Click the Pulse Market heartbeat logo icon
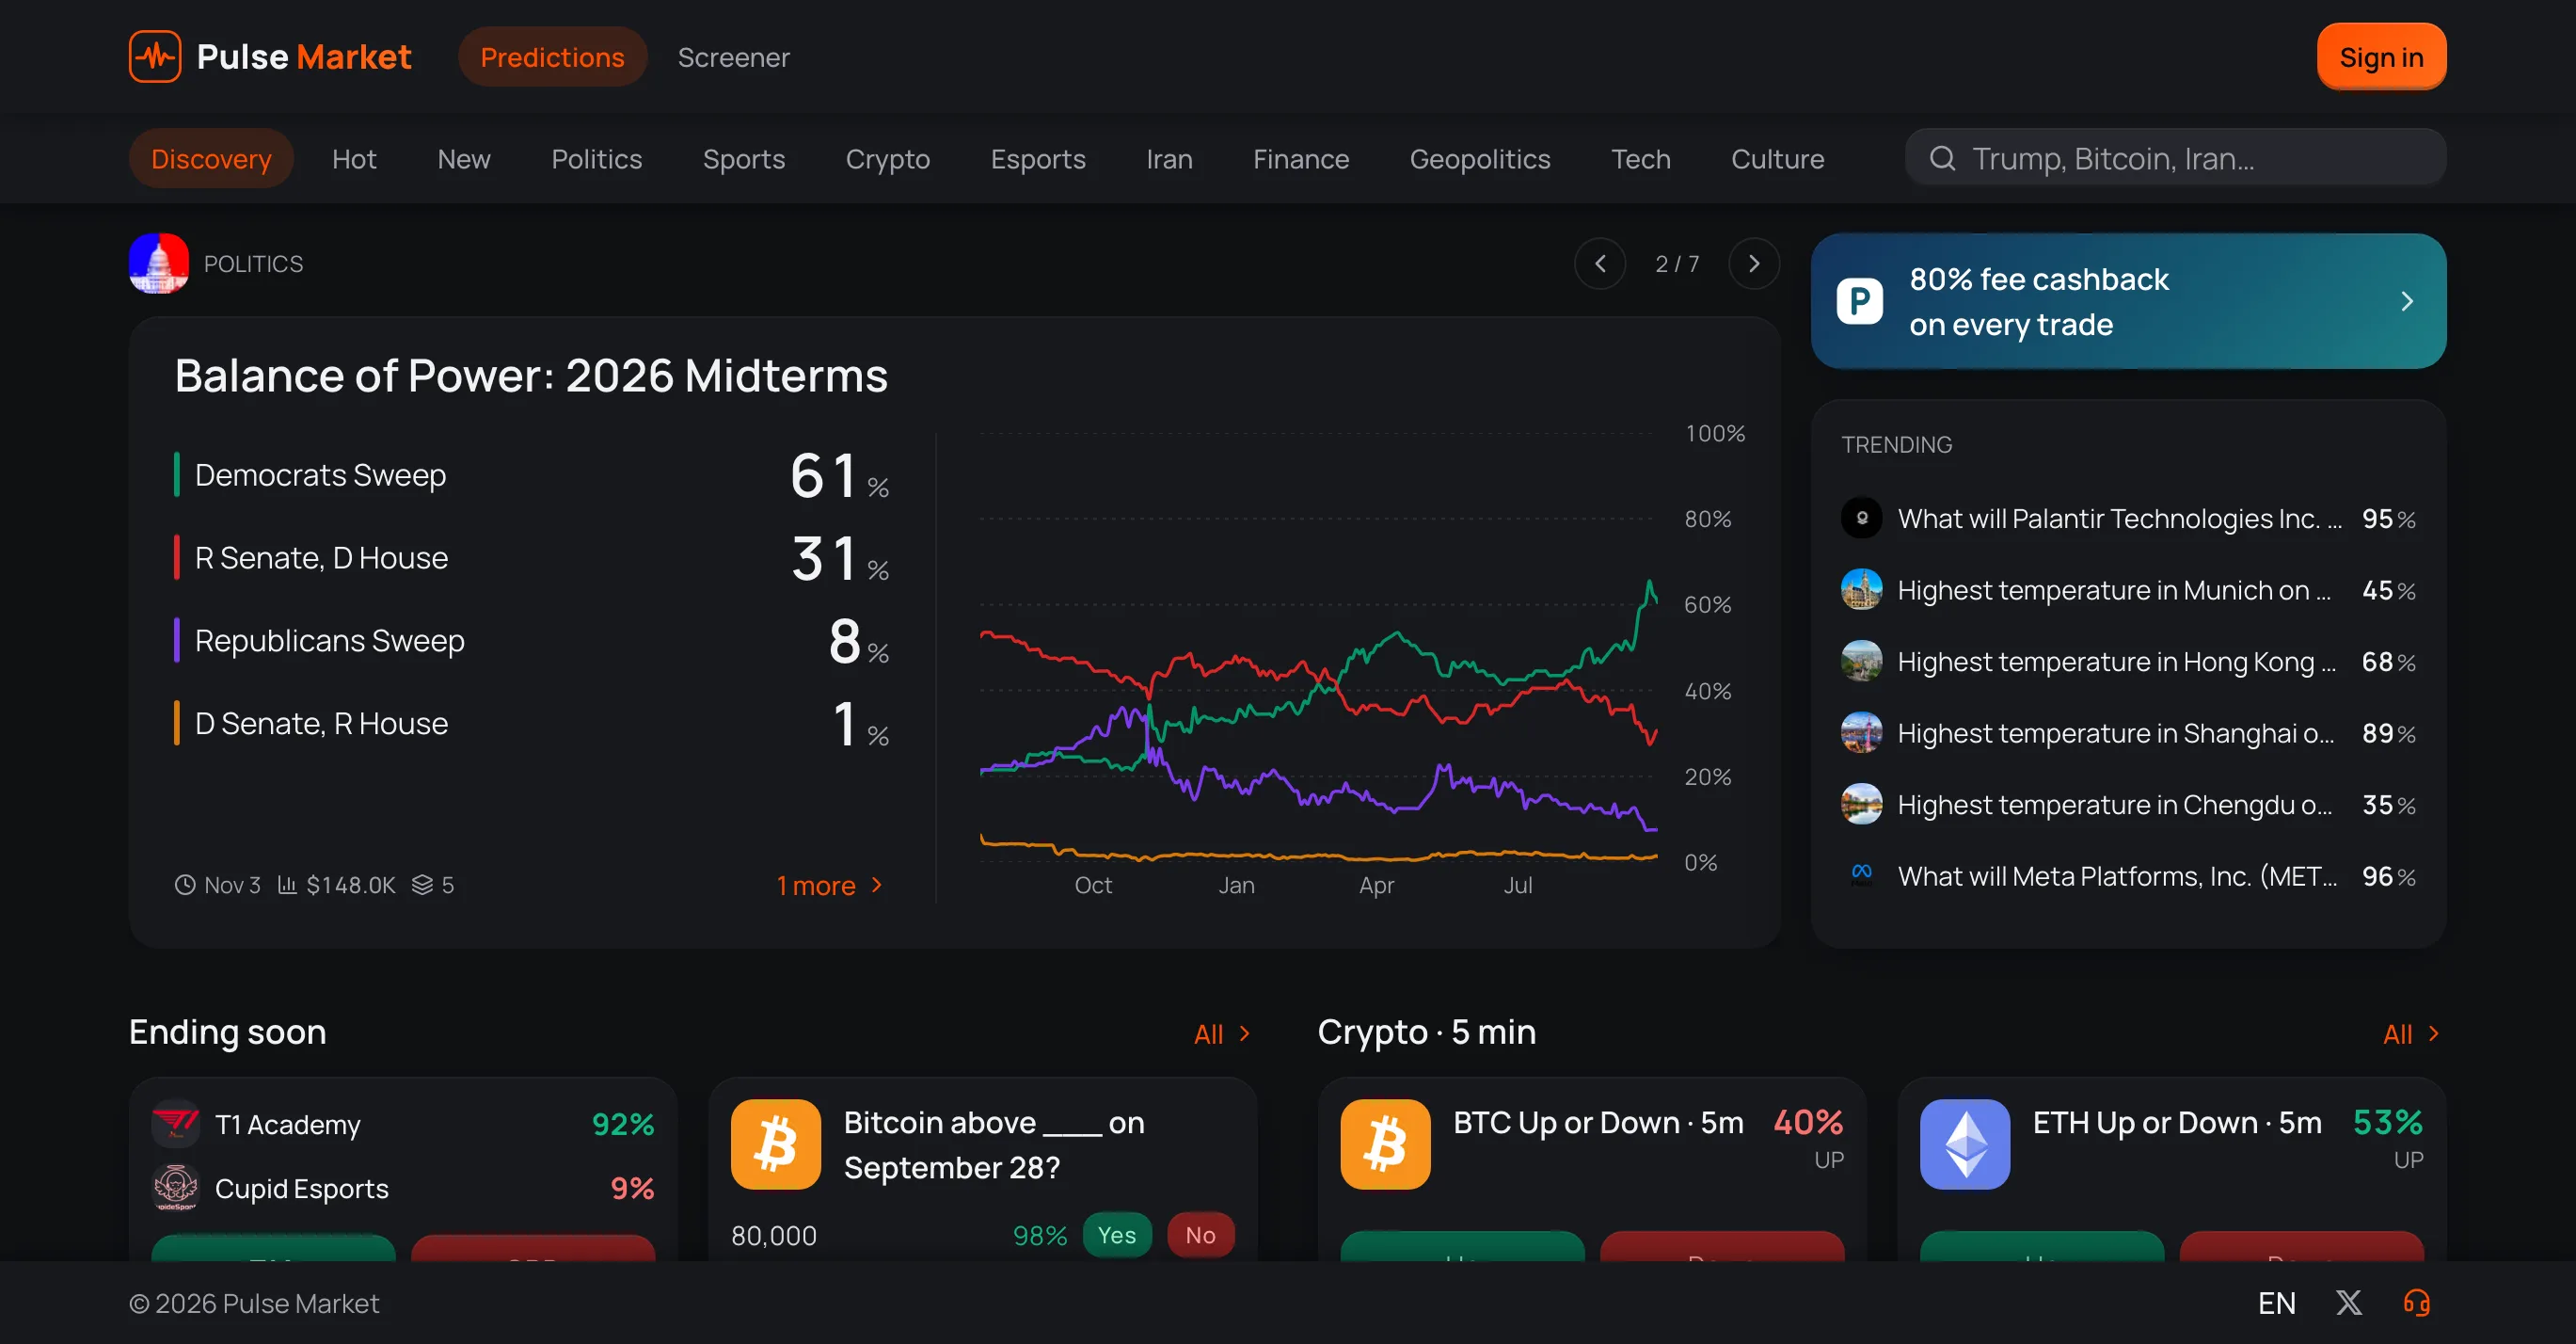2576x1344 pixels. point(155,57)
